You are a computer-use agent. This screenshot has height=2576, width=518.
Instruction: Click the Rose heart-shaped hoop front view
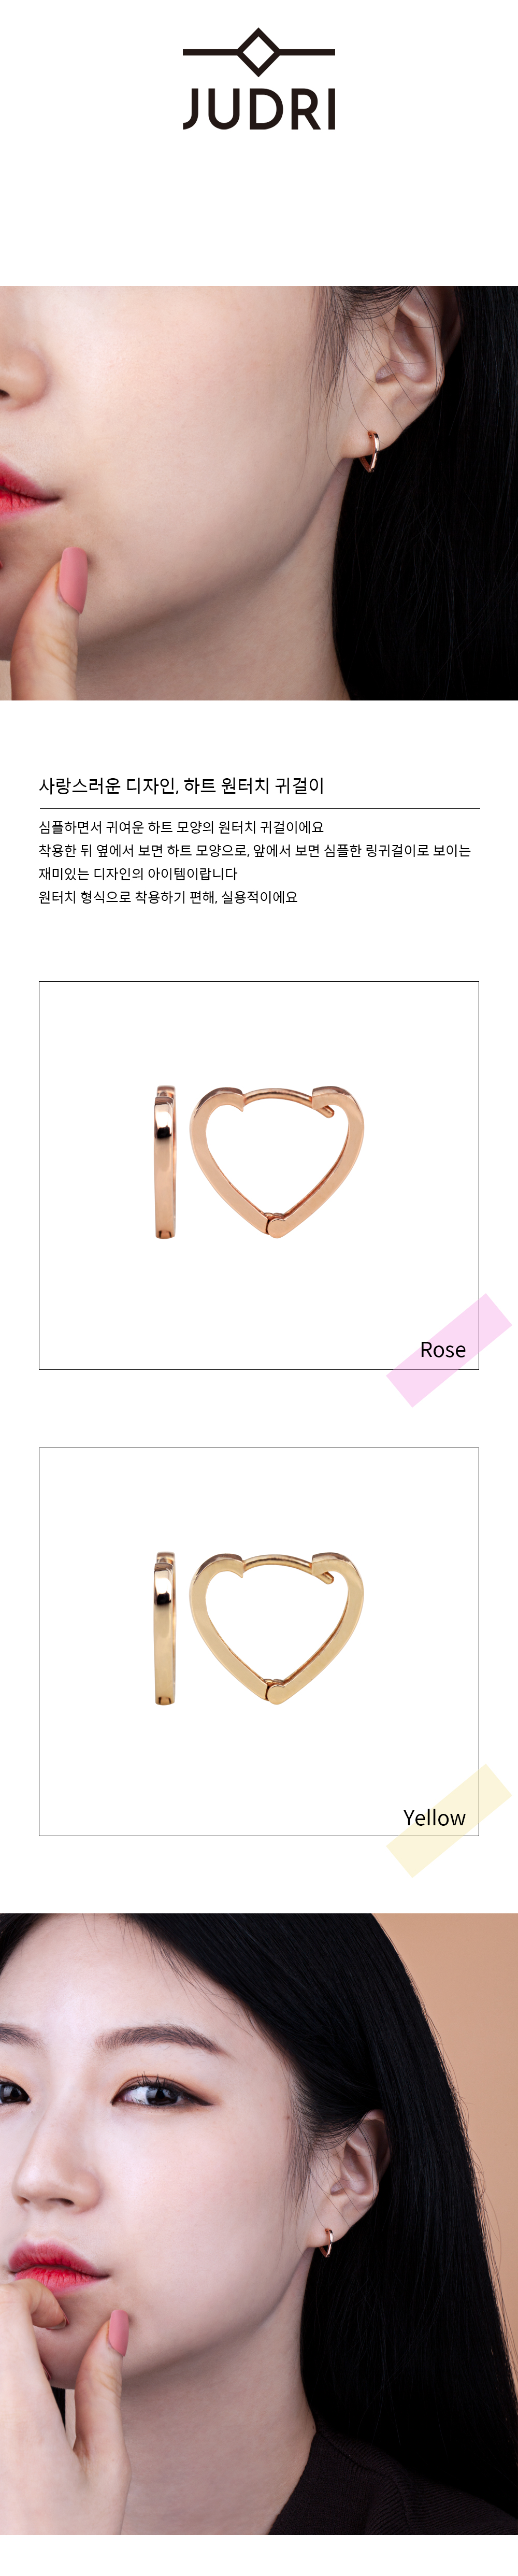277,1161
